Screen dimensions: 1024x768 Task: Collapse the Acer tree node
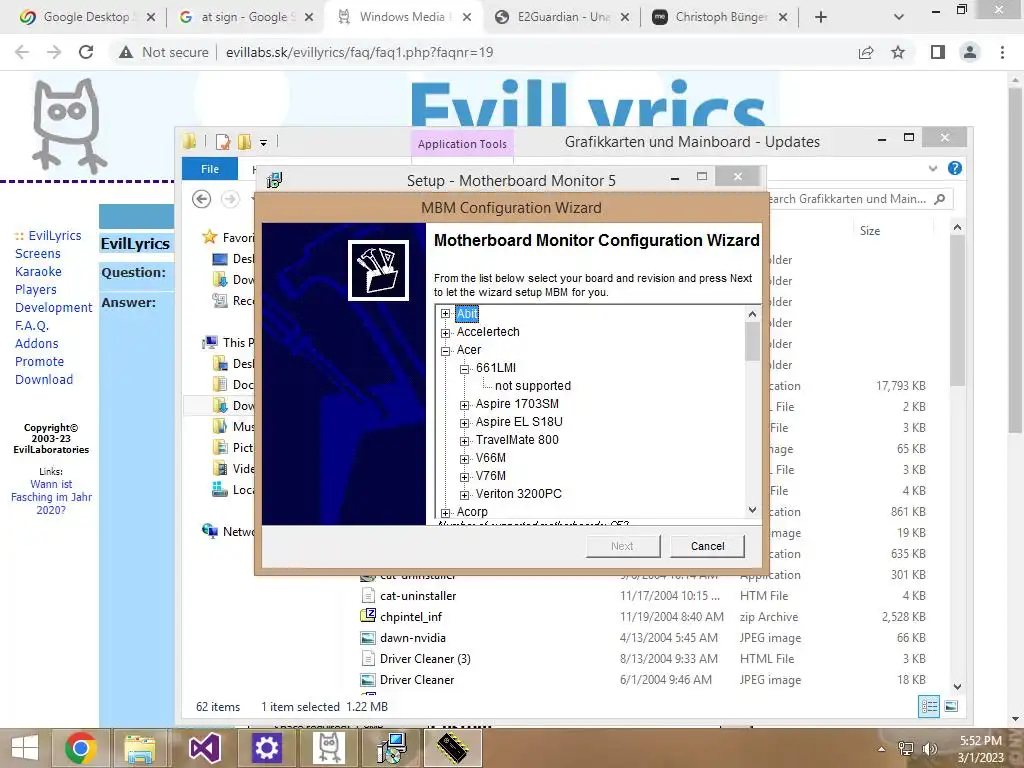click(445, 351)
